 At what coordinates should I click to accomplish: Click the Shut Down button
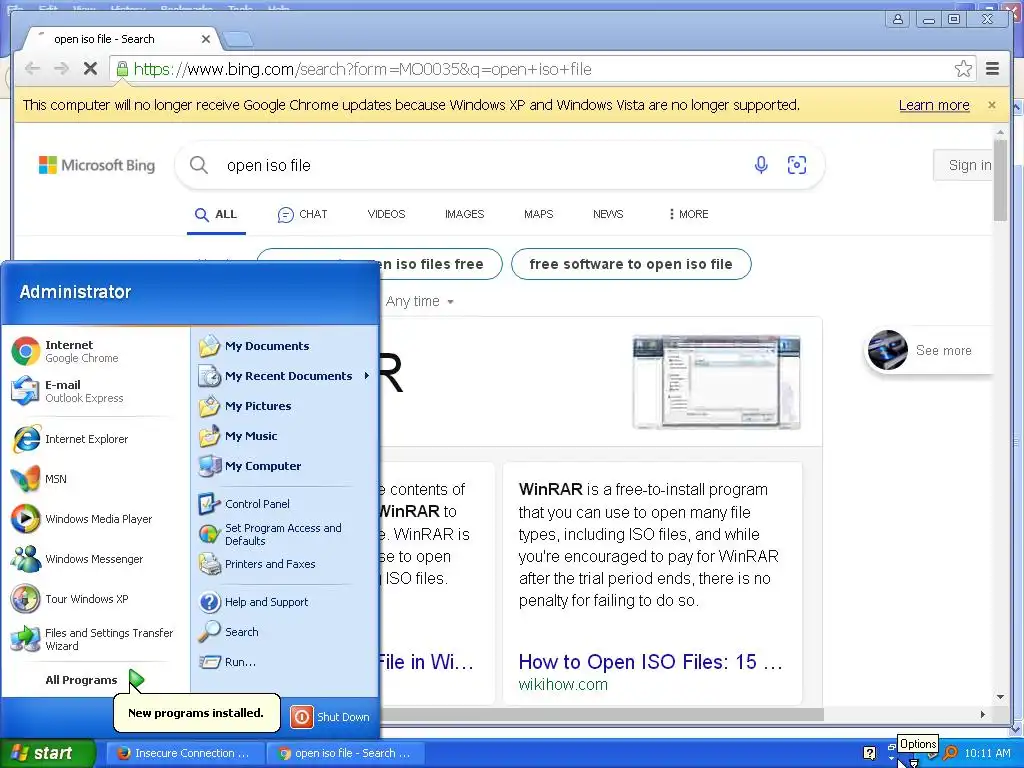point(331,716)
